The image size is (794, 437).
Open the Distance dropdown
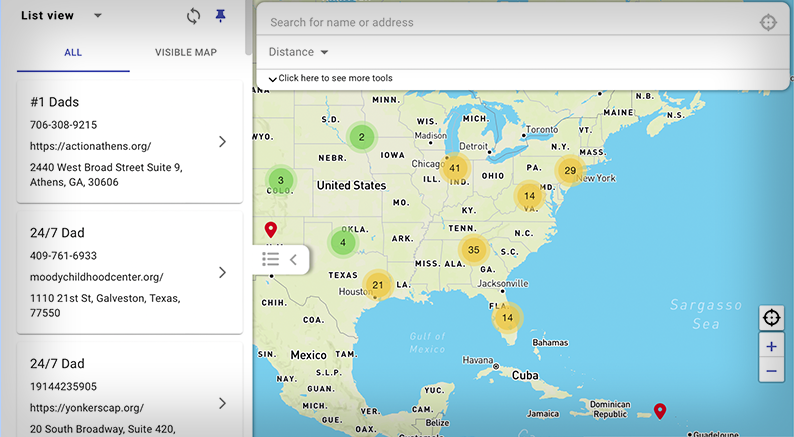[x=298, y=52]
